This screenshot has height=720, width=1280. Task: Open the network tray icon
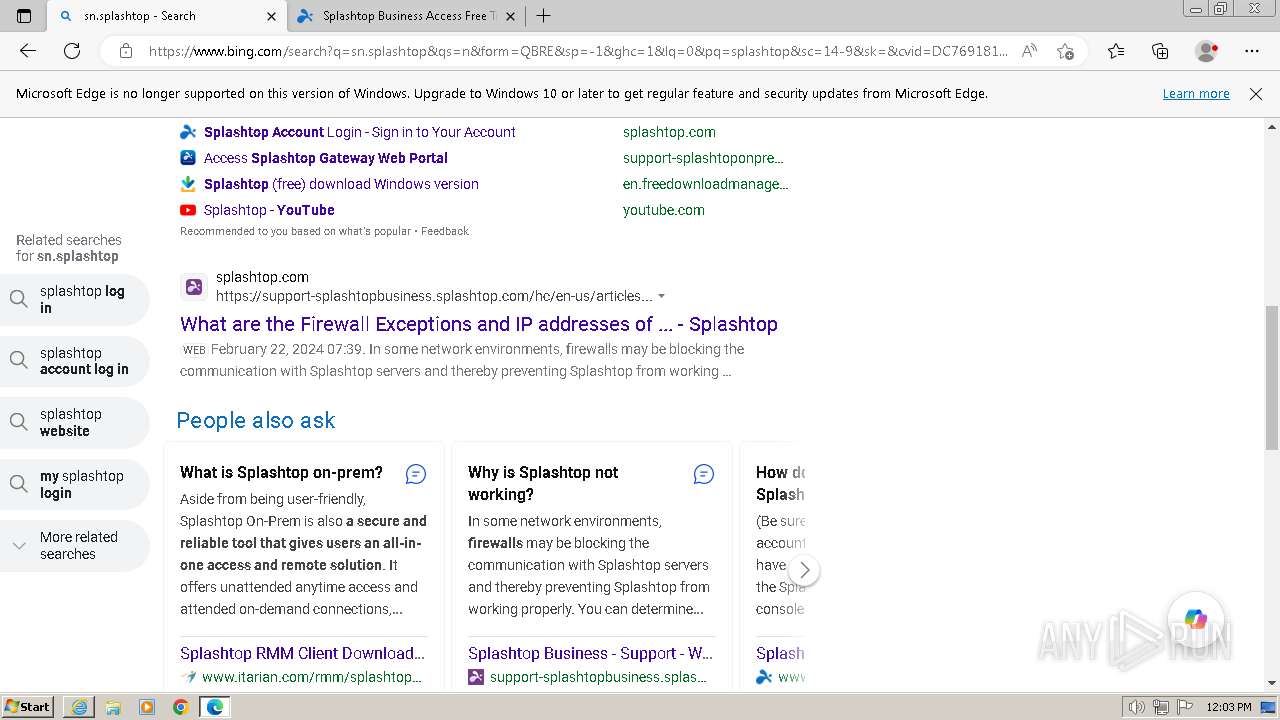[x=1161, y=707]
